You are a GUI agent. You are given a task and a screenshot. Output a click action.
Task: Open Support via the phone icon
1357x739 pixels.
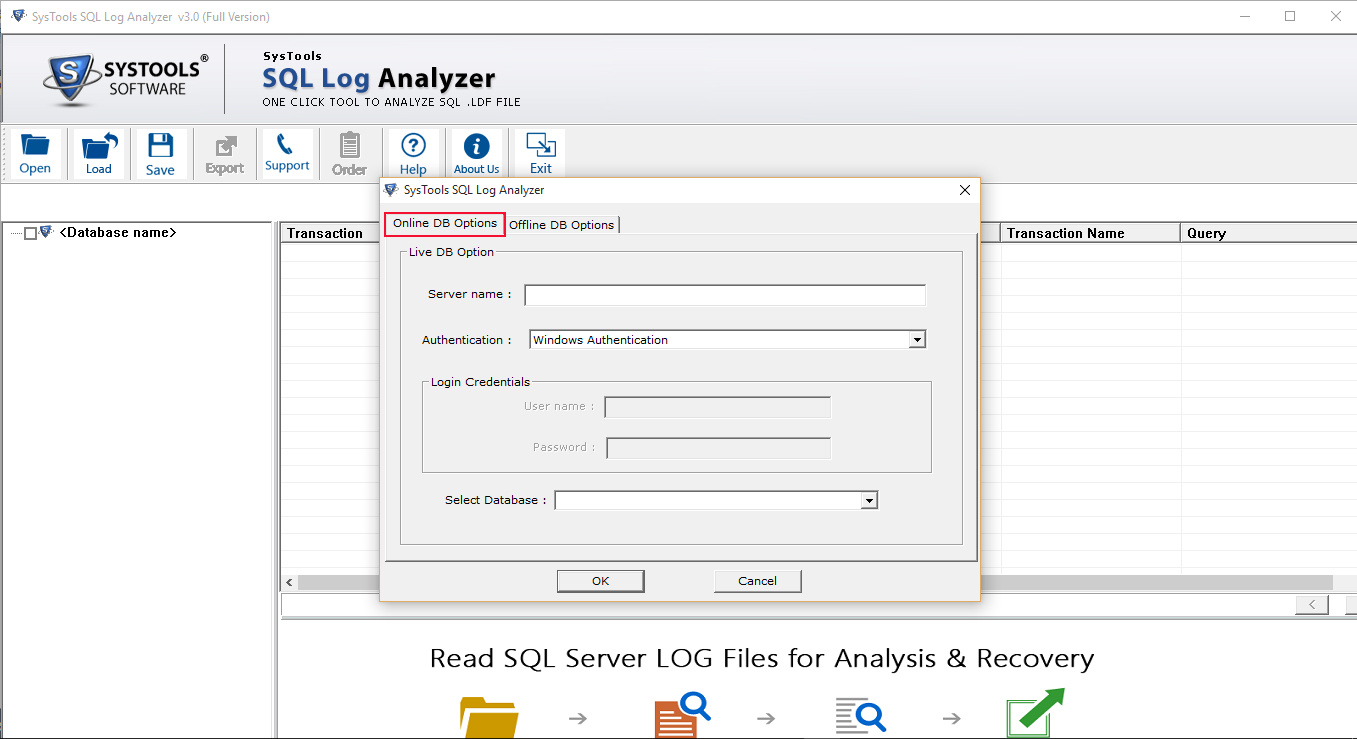point(287,154)
